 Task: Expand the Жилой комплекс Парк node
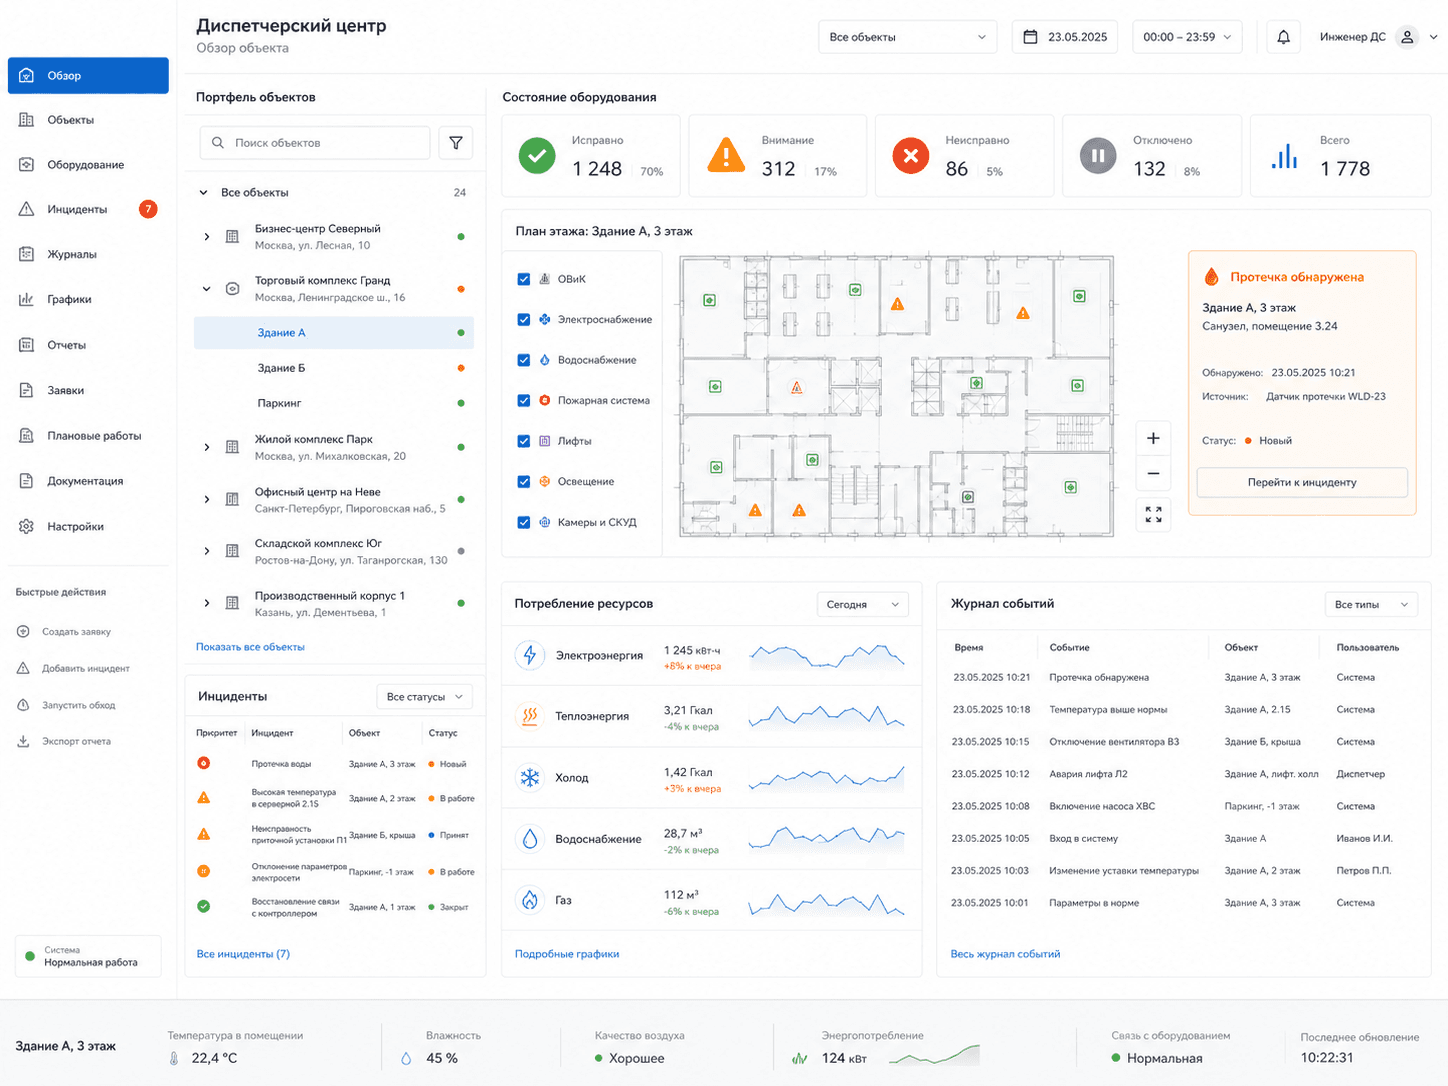tap(207, 447)
